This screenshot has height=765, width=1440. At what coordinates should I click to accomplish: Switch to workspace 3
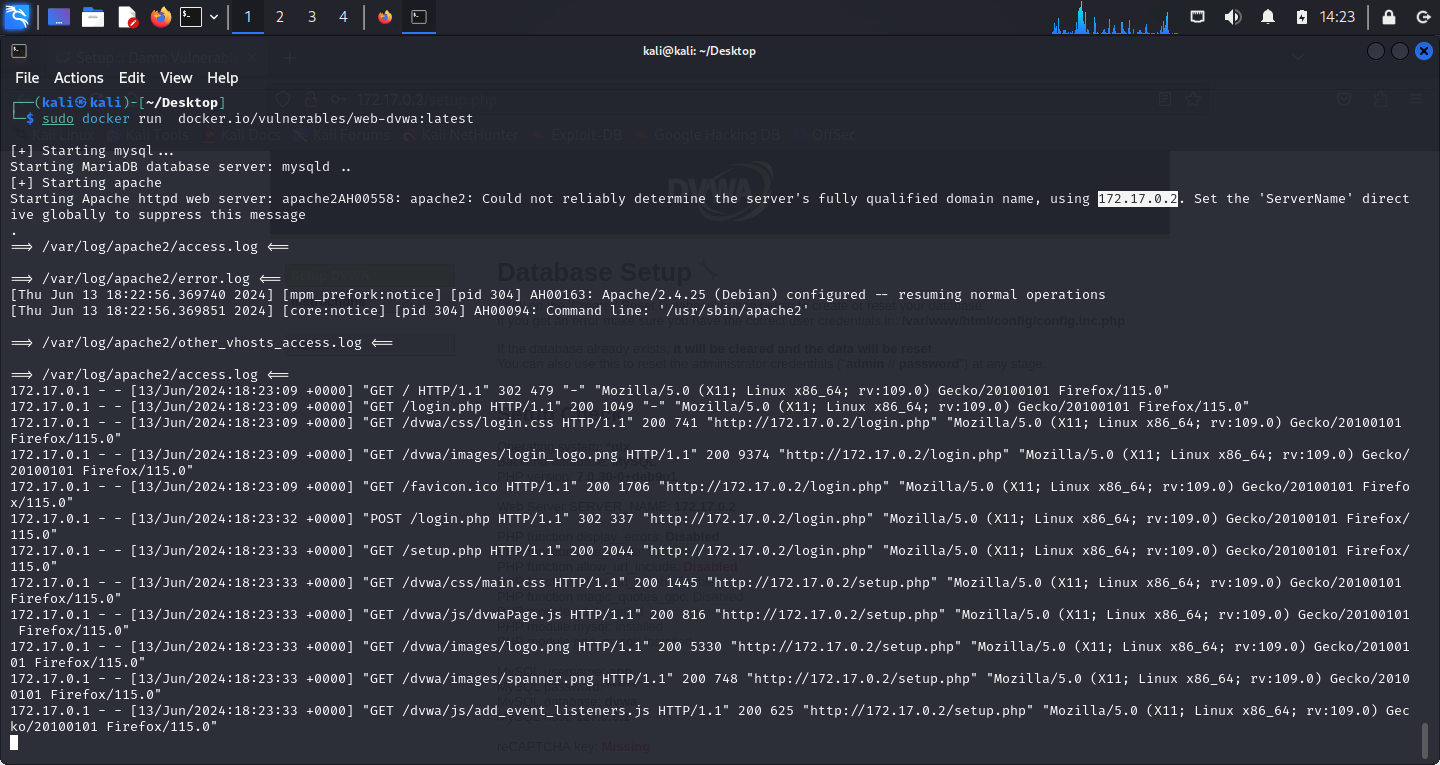click(x=312, y=17)
